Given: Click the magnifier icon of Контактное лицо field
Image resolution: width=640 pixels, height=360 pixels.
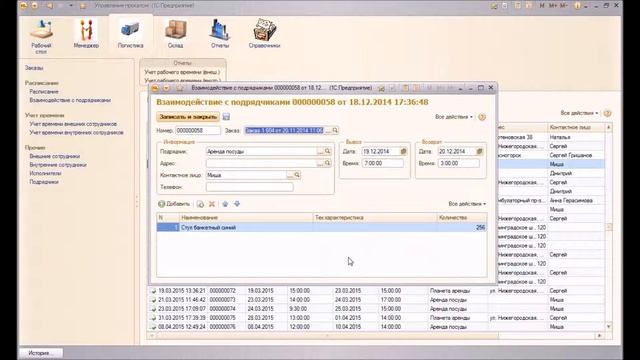Looking at the screenshot, I should tap(297, 175).
